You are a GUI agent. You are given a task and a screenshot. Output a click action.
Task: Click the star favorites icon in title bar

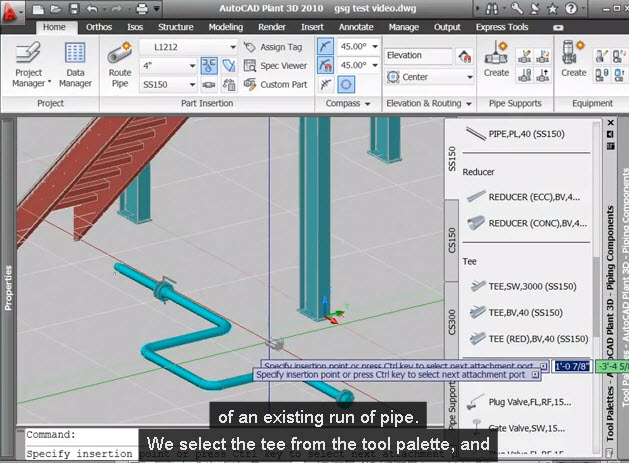553,9
